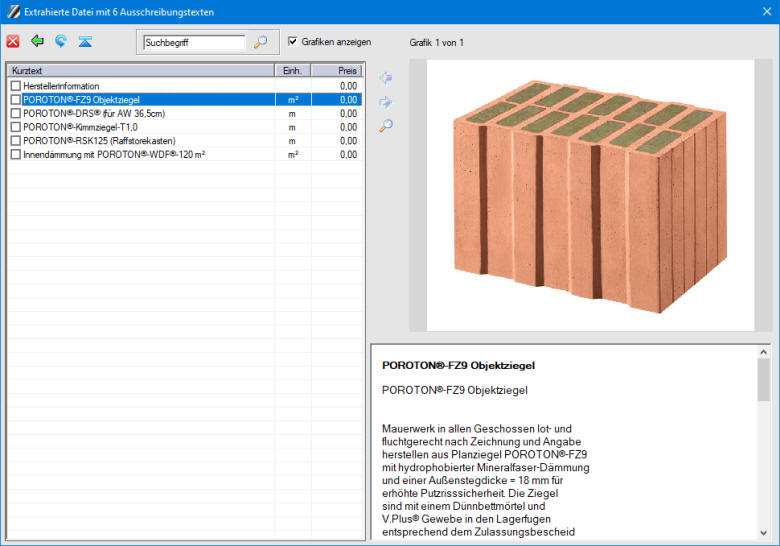Click the m² unit in the Innendämmung row
The image size is (780, 546).
coord(293,155)
